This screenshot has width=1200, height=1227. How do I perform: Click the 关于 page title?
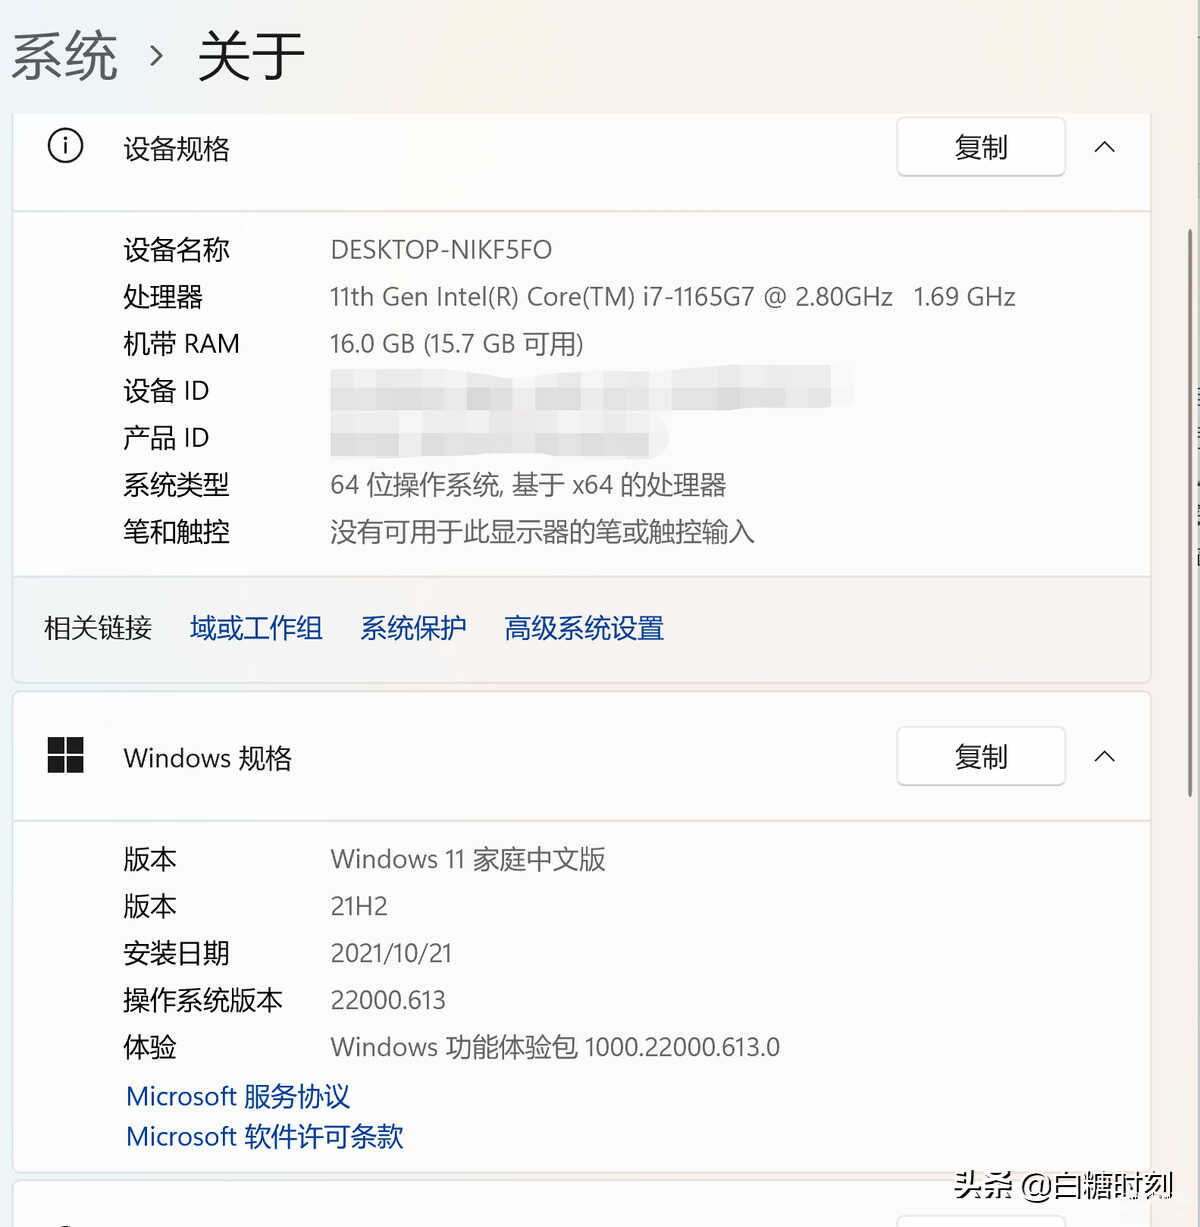click(x=251, y=56)
